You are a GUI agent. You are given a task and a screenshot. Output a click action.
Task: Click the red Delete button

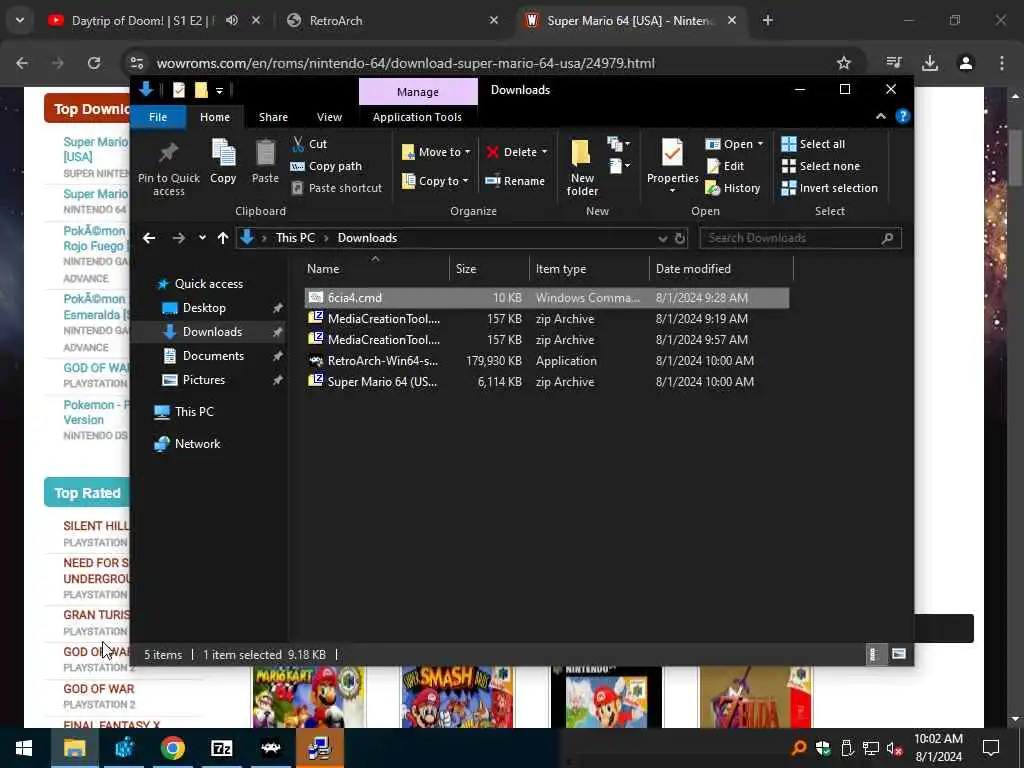[511, 152]
